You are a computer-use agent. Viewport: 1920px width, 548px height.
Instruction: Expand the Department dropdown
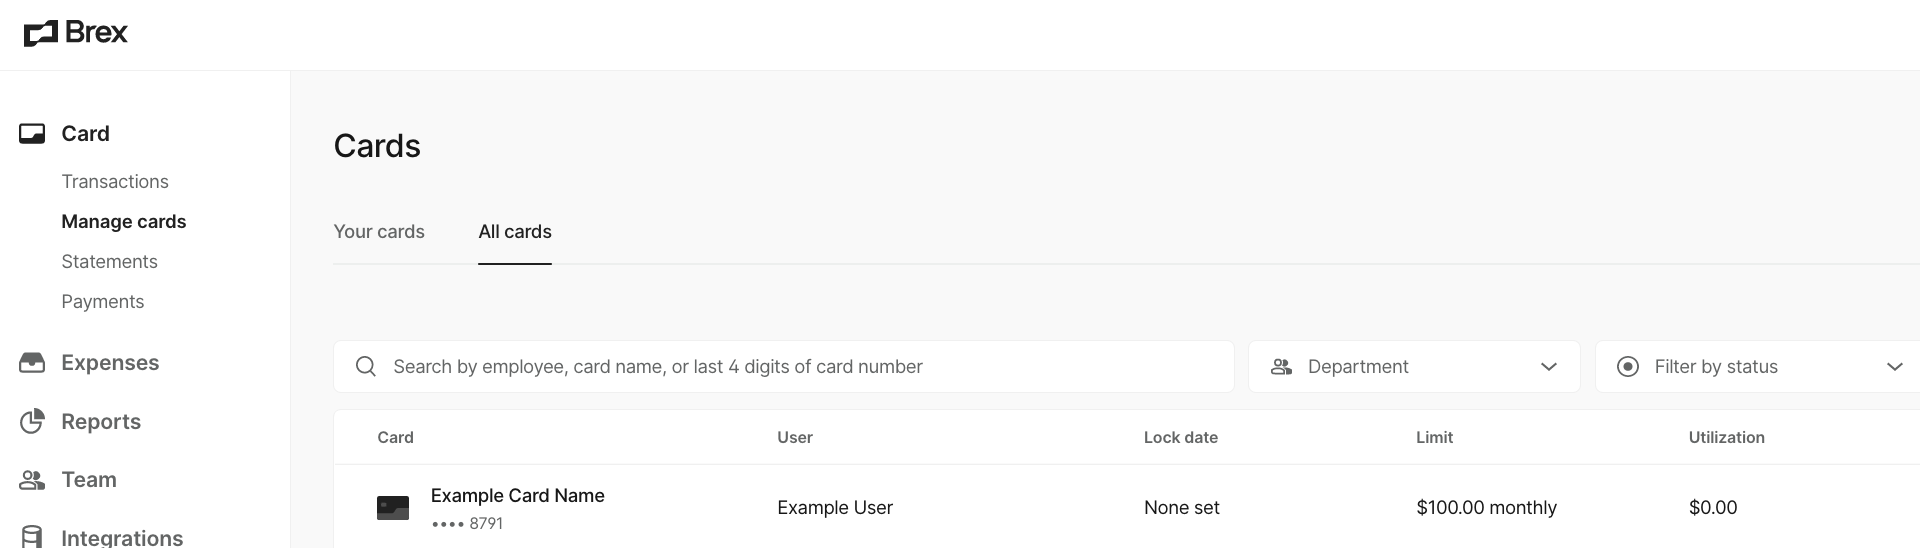1548,367
